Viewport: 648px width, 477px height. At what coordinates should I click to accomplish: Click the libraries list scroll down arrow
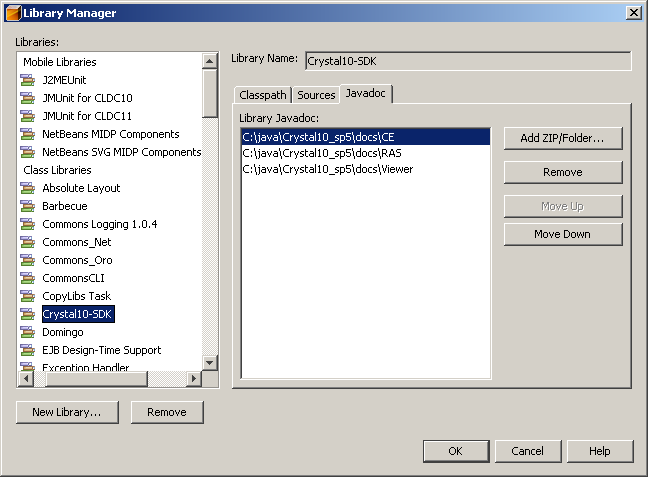(x=210, y=363)
